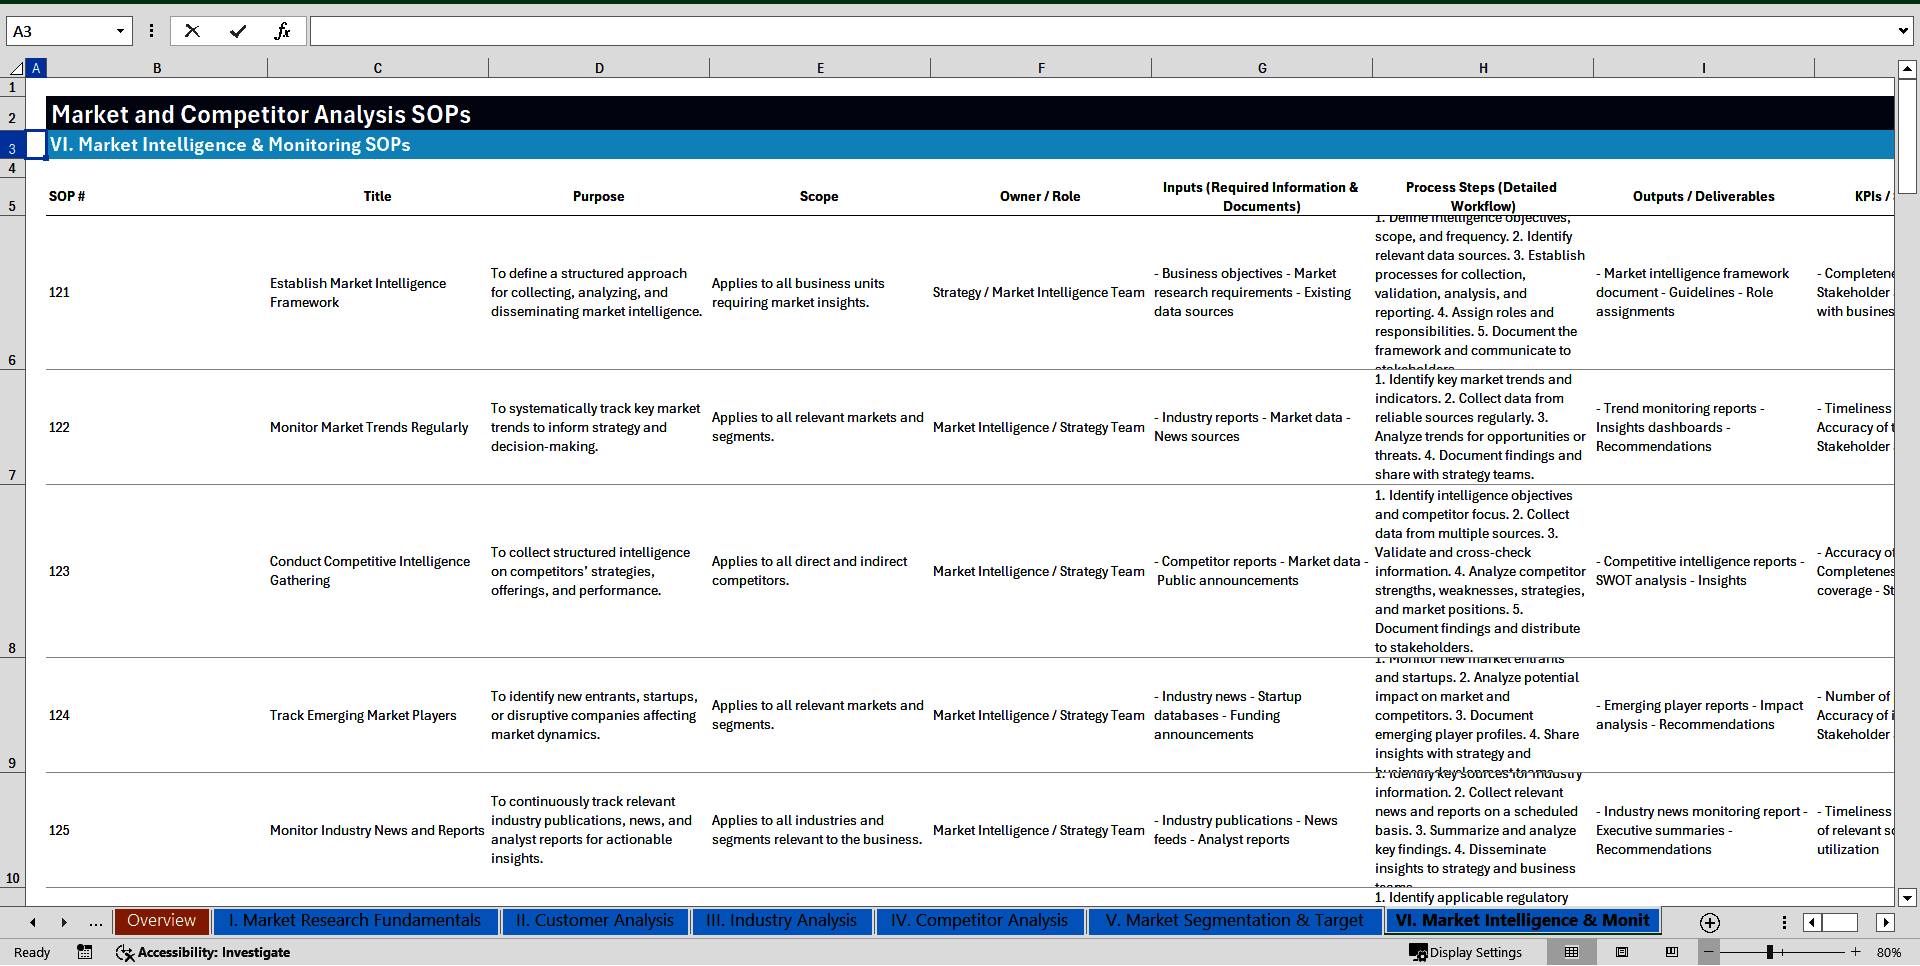The width and height of the screenshot is (1920, 966).
Task: Expand the formula bar
Action: [x=1902, y=31]
